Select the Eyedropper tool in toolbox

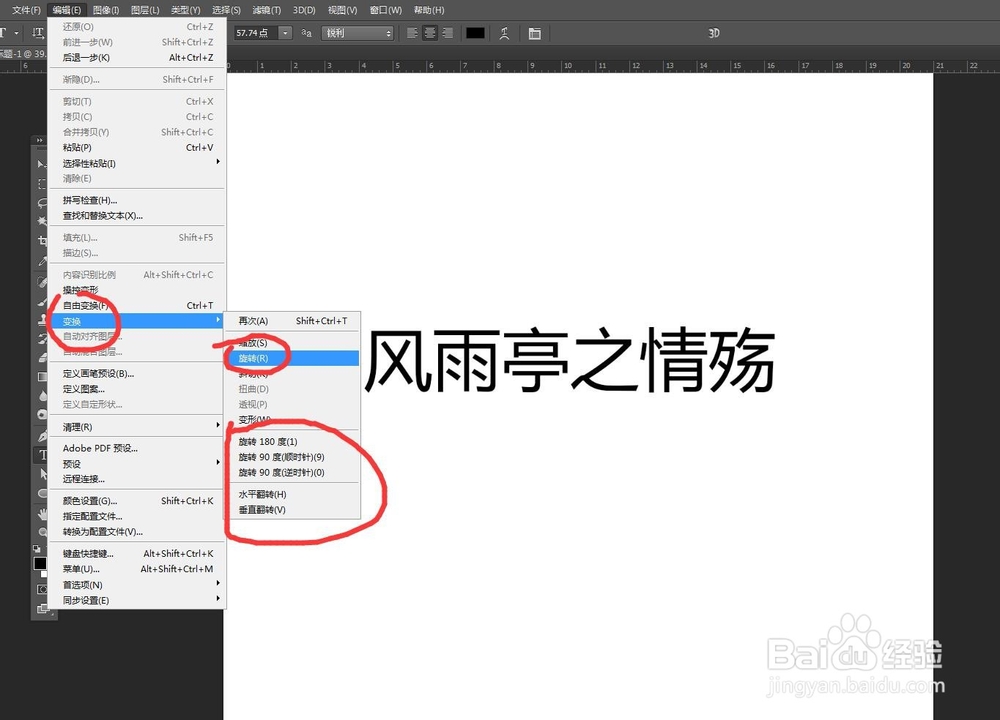point(42,260)
